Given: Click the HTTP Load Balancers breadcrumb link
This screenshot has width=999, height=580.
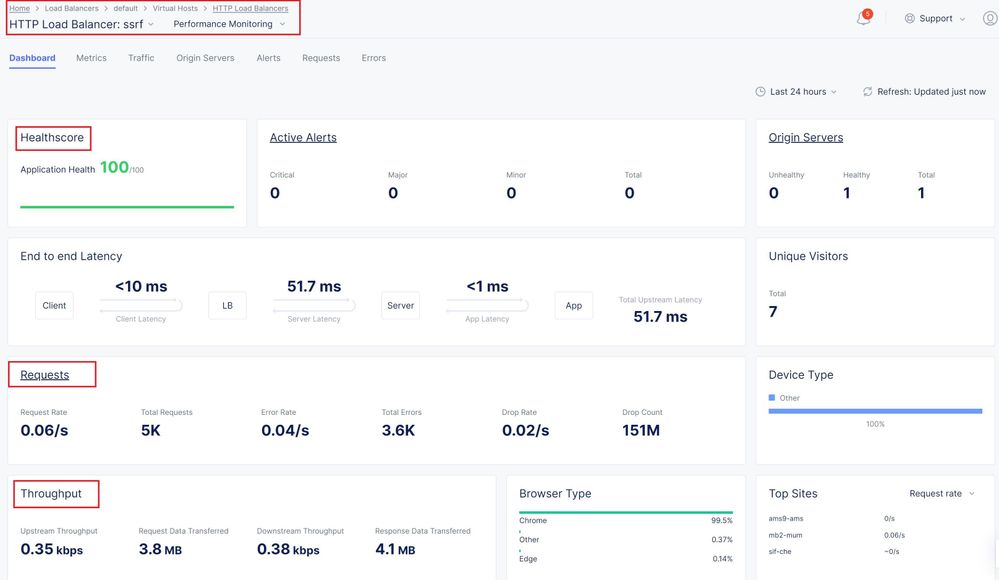Looking at the screenshot, I should [250, 8].
